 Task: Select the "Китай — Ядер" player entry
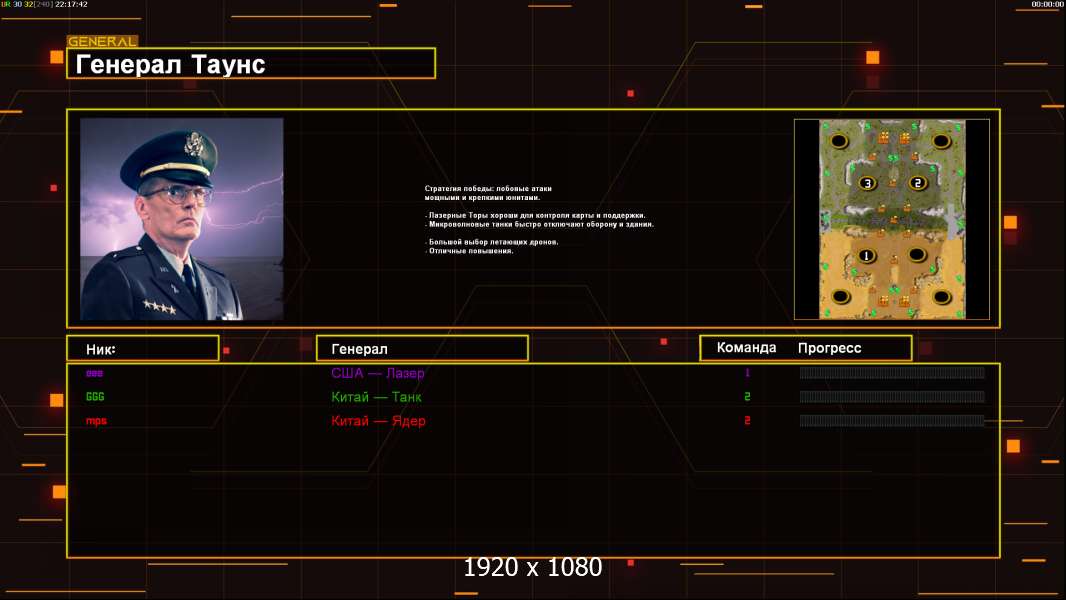tap(378, 421)
